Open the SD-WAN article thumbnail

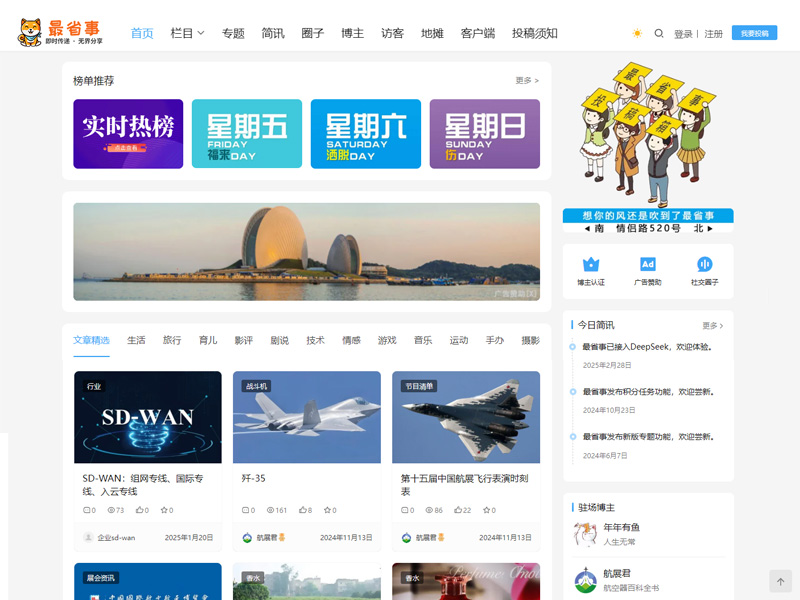point(148,417)
